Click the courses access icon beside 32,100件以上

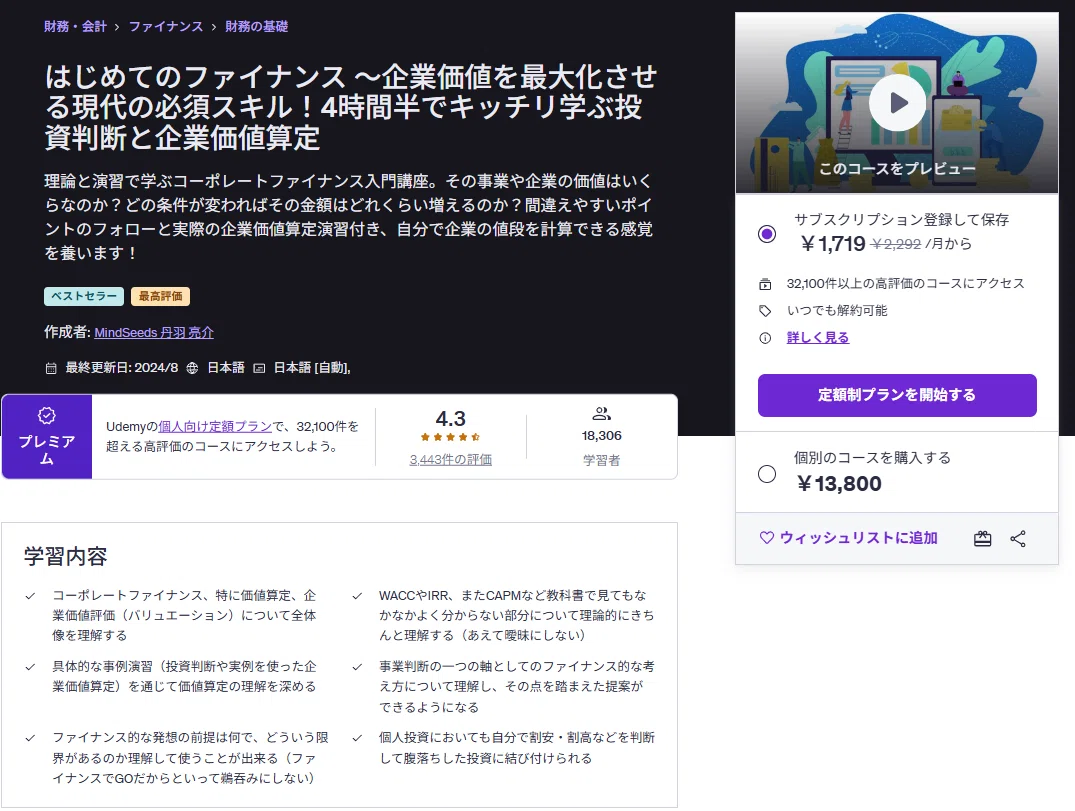coord(765,284)
